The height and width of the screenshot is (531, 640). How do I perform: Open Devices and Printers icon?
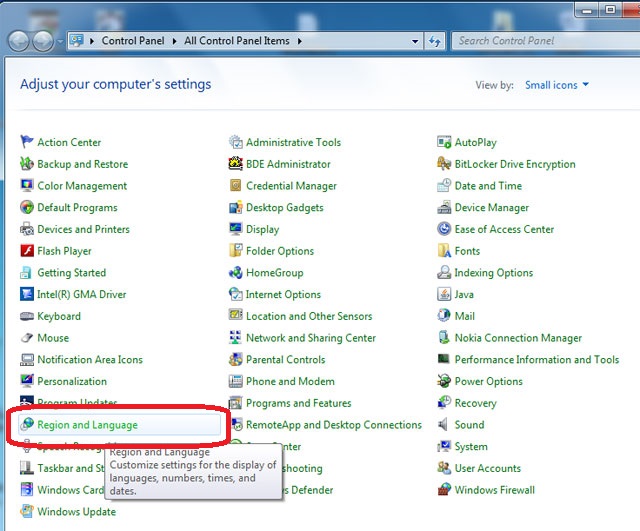[27, 229]
